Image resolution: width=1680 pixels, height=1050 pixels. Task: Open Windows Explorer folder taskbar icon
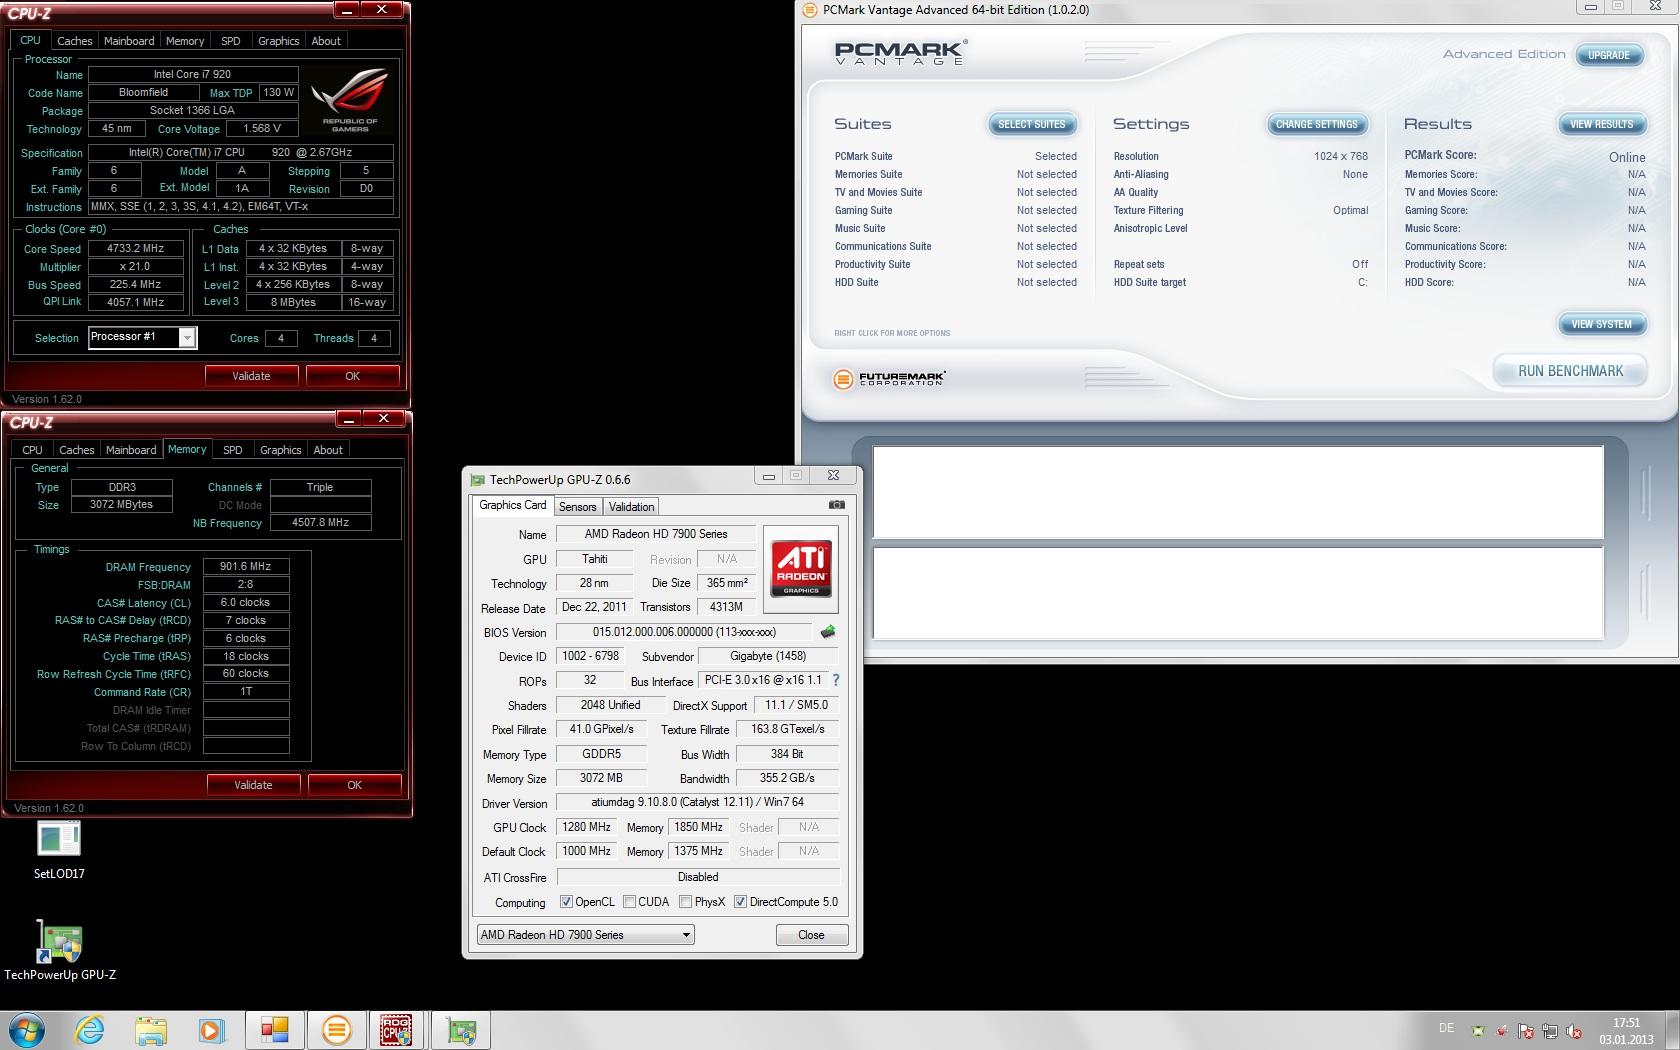[x=150, y=1029]
